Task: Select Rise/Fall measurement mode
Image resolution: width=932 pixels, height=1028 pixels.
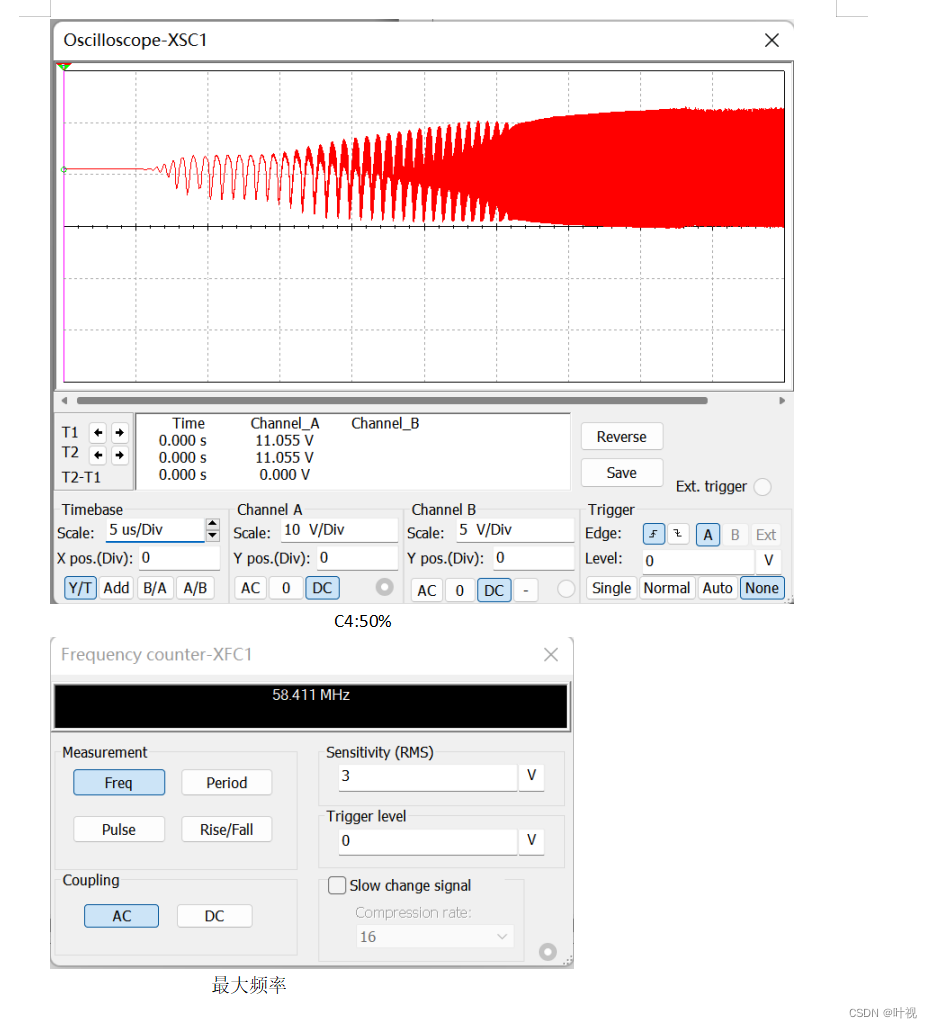Action: 227,829
